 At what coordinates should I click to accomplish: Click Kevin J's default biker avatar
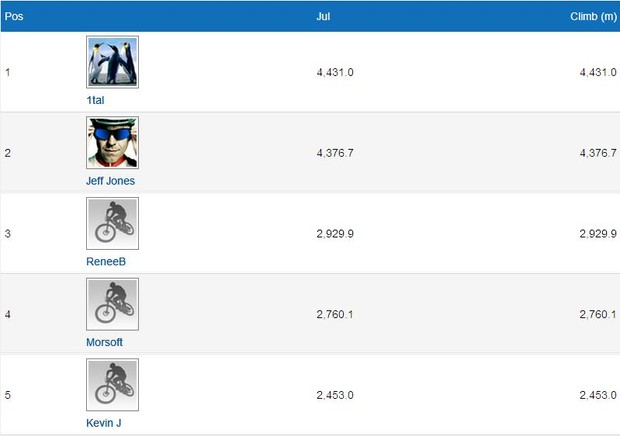[112, 385]
